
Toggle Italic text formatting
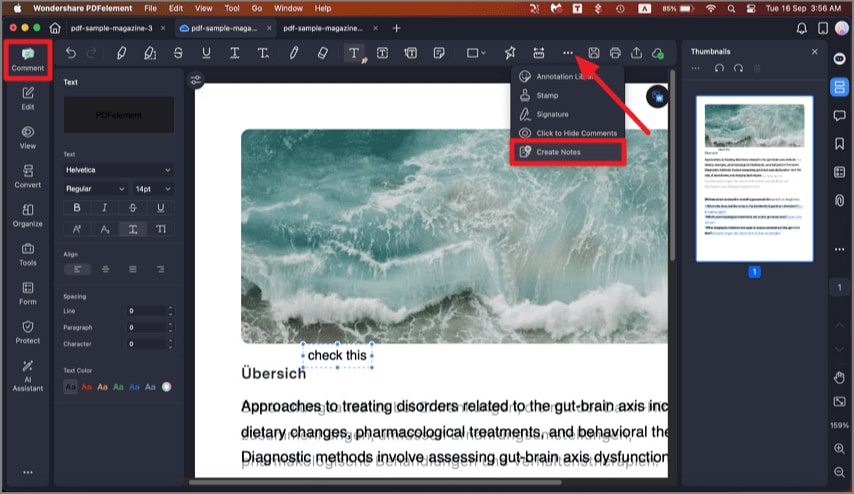pos(105,208)
